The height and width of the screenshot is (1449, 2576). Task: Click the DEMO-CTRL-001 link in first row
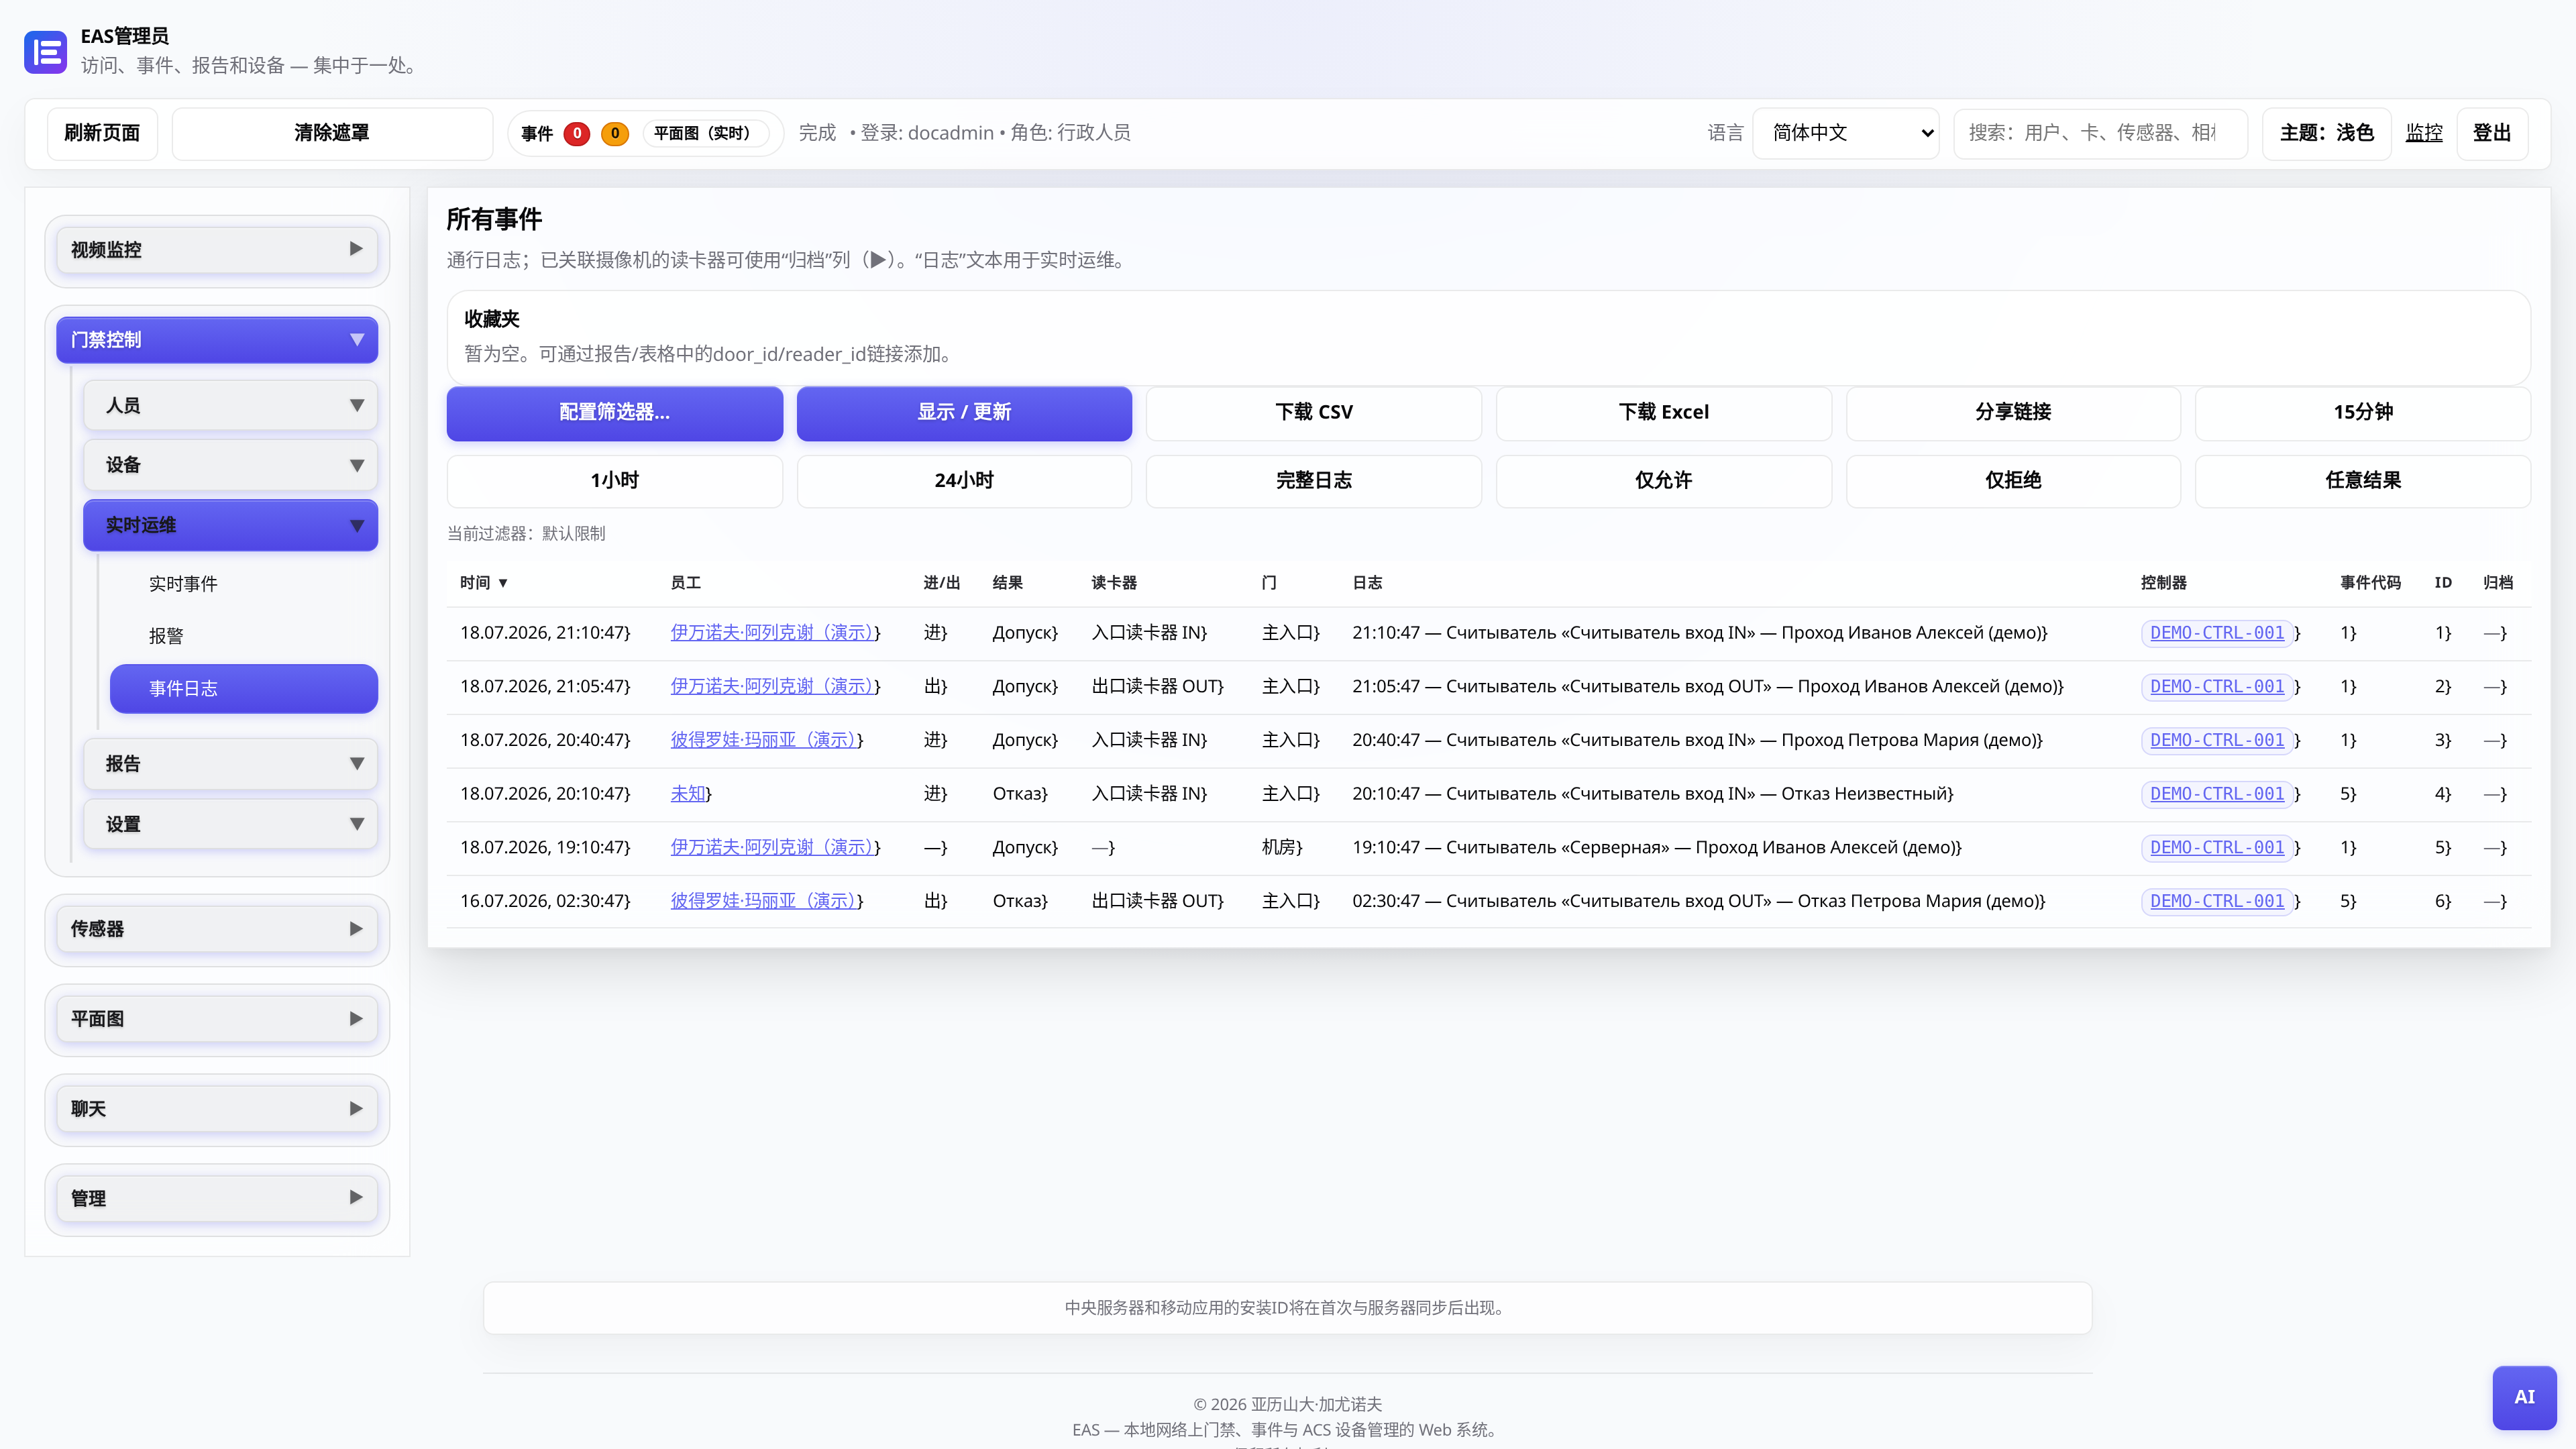(2217, 633)
